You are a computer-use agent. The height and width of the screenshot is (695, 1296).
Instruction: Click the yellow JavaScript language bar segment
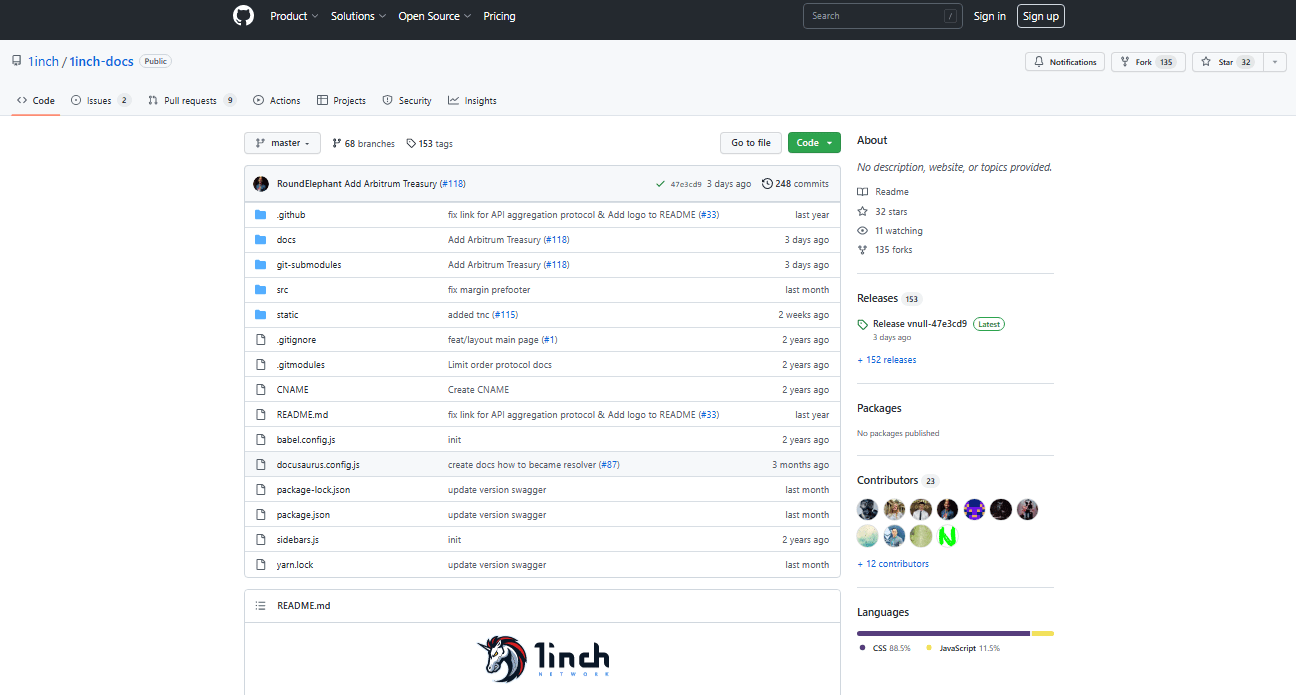pyautogui.click(x=1043, y=633)
